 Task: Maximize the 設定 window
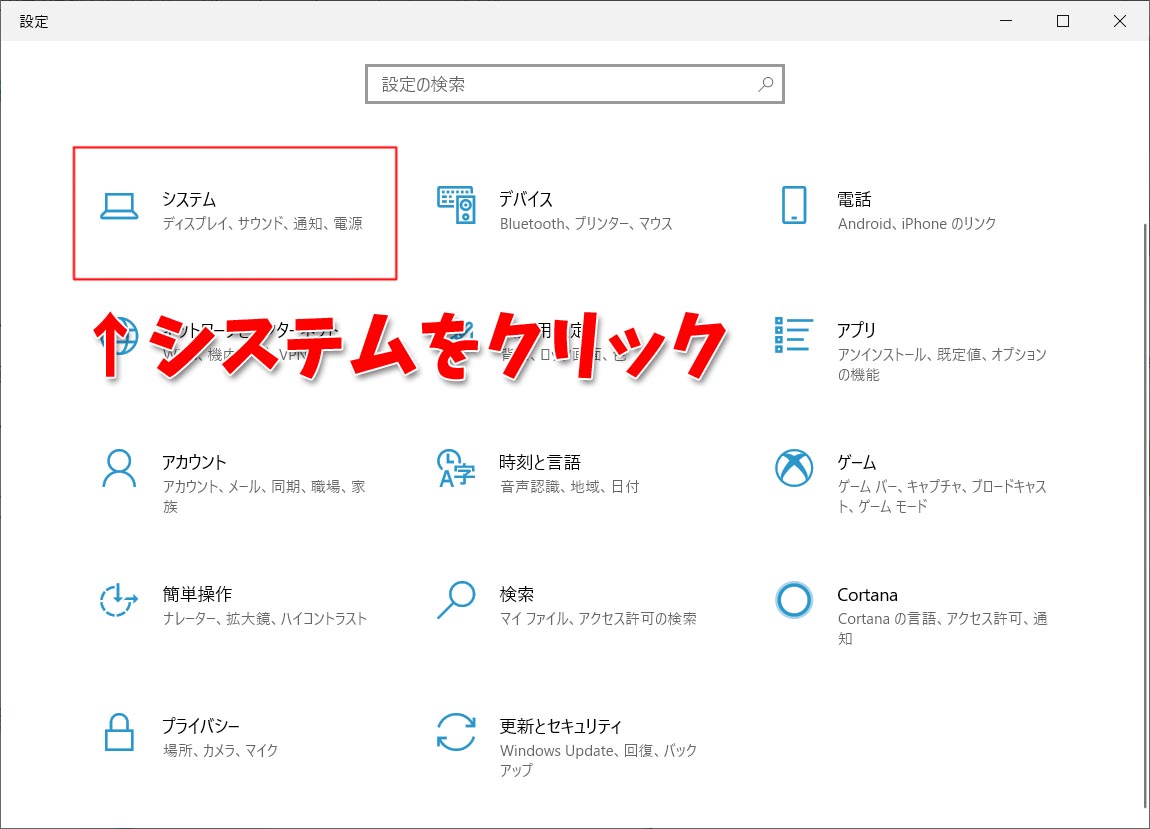pyautogui.click(x=1063, y=21)
